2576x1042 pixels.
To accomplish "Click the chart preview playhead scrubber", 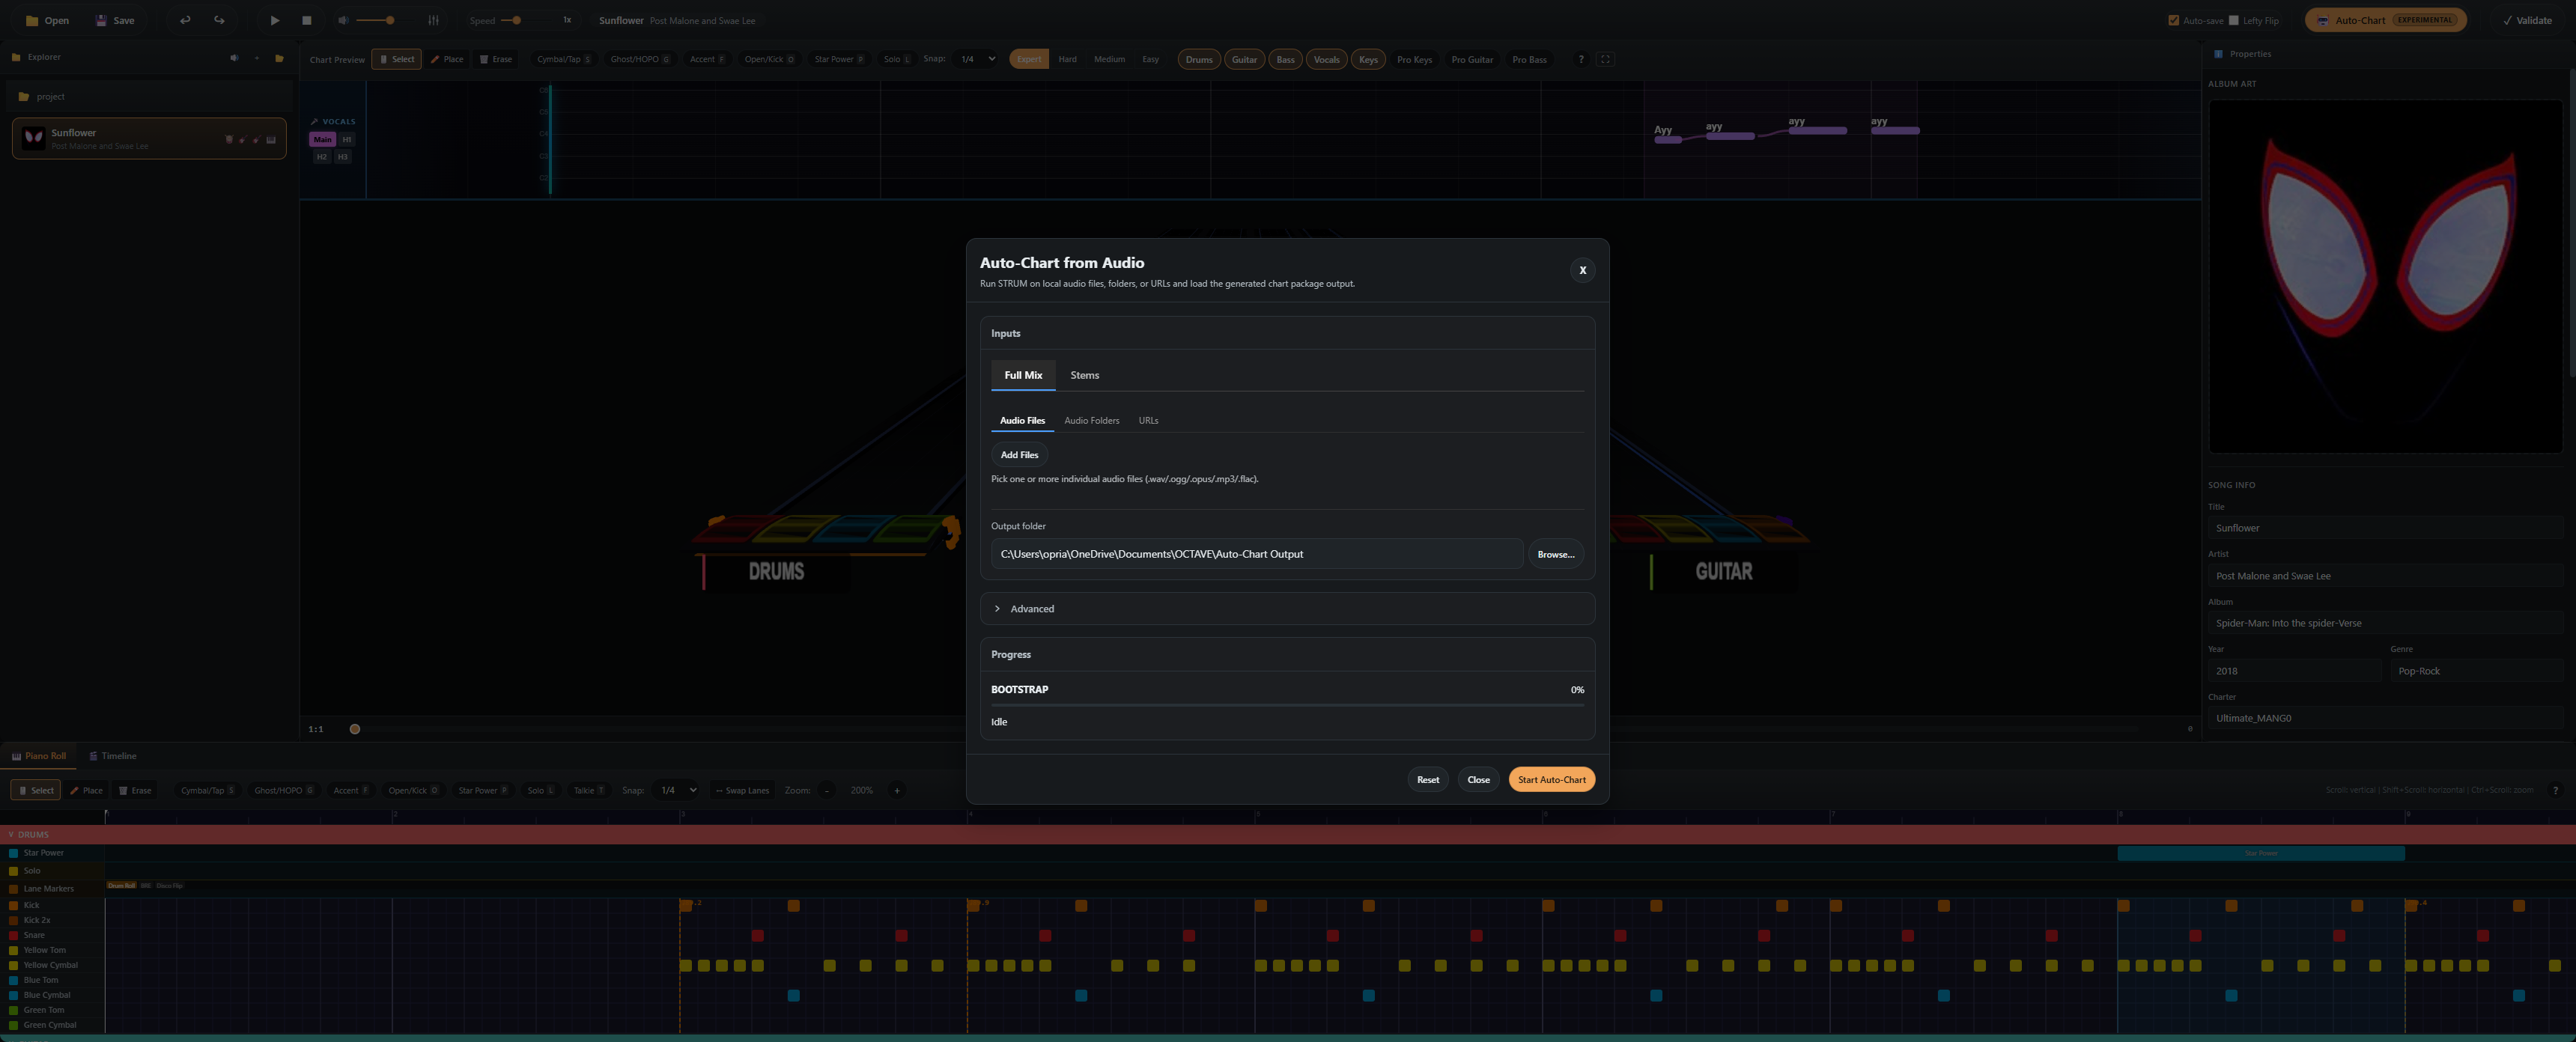I will pyautogui.click(x=354, y=729).
